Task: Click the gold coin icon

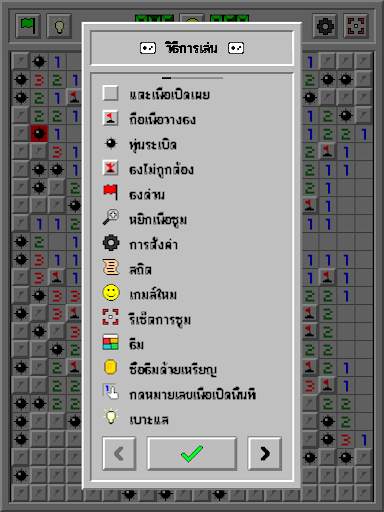Action: (x=110, y=367)
